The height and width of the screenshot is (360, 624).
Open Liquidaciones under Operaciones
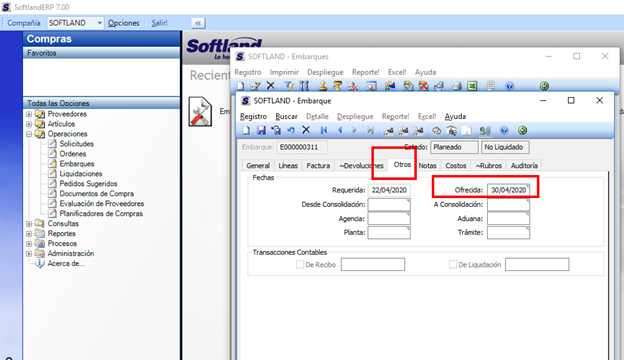point(81,174)
